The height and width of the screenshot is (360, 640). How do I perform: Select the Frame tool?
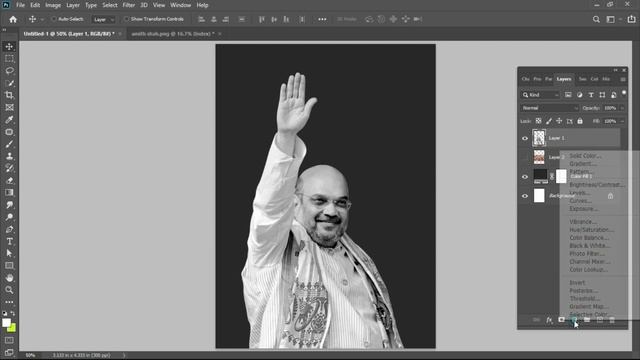click(9, 107)
